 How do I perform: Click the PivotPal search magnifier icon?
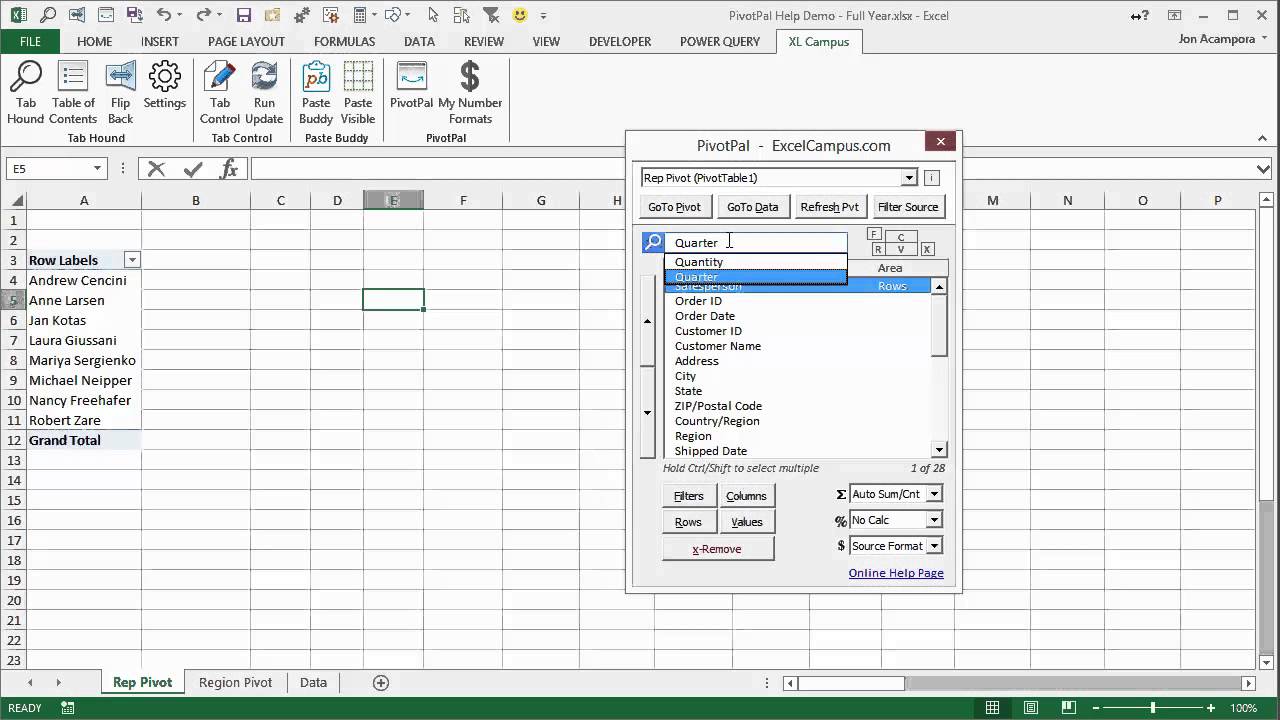652,242
